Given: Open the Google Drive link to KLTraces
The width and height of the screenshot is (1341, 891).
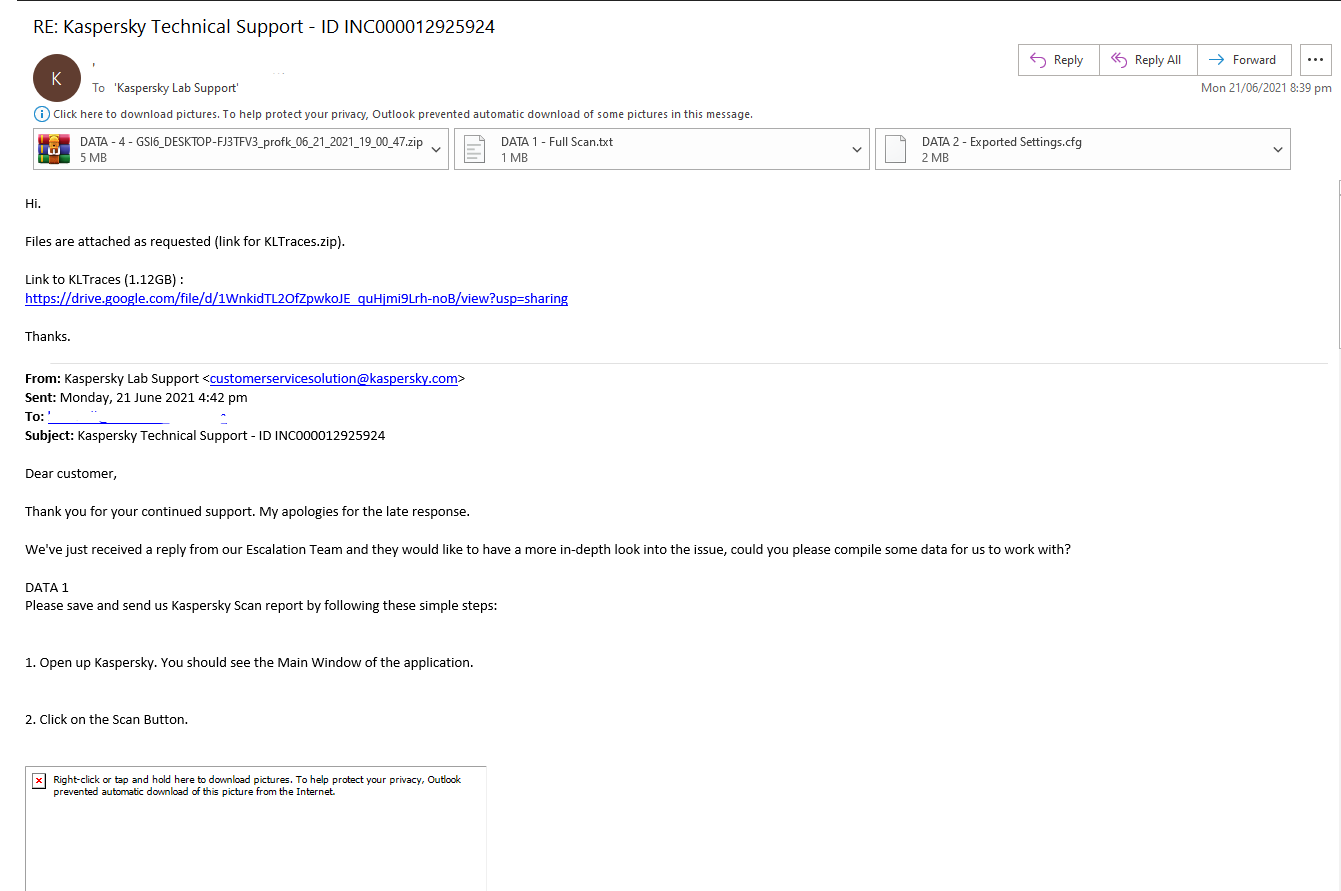Looking at the screenshot, I should click(x=297, y=298).
